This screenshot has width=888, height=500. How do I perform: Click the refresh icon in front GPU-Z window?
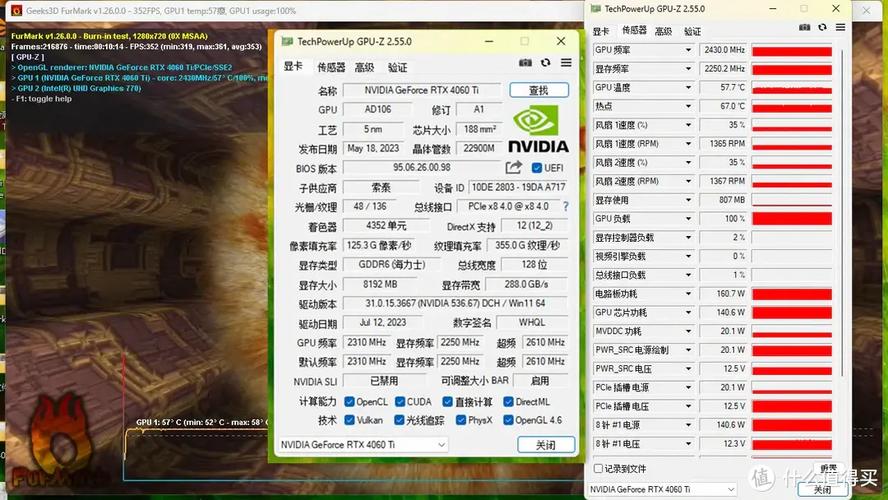click(545, 62)
